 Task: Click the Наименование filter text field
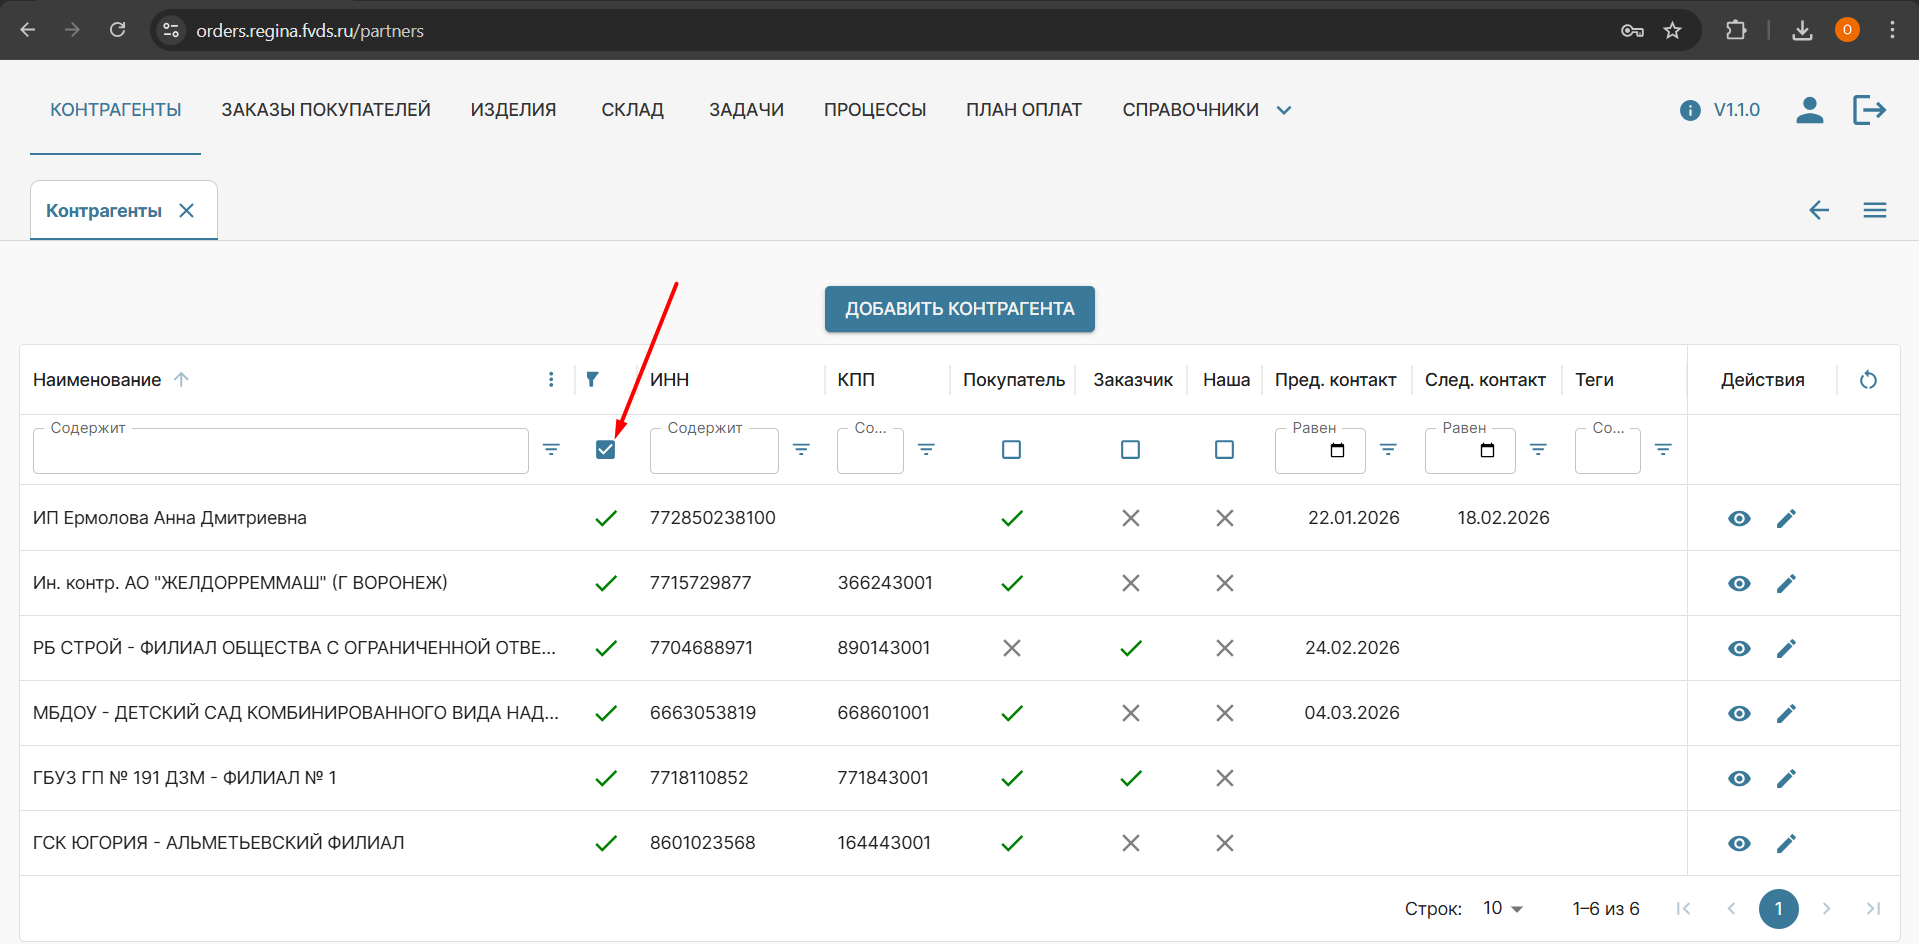click(x=280, y=452)
